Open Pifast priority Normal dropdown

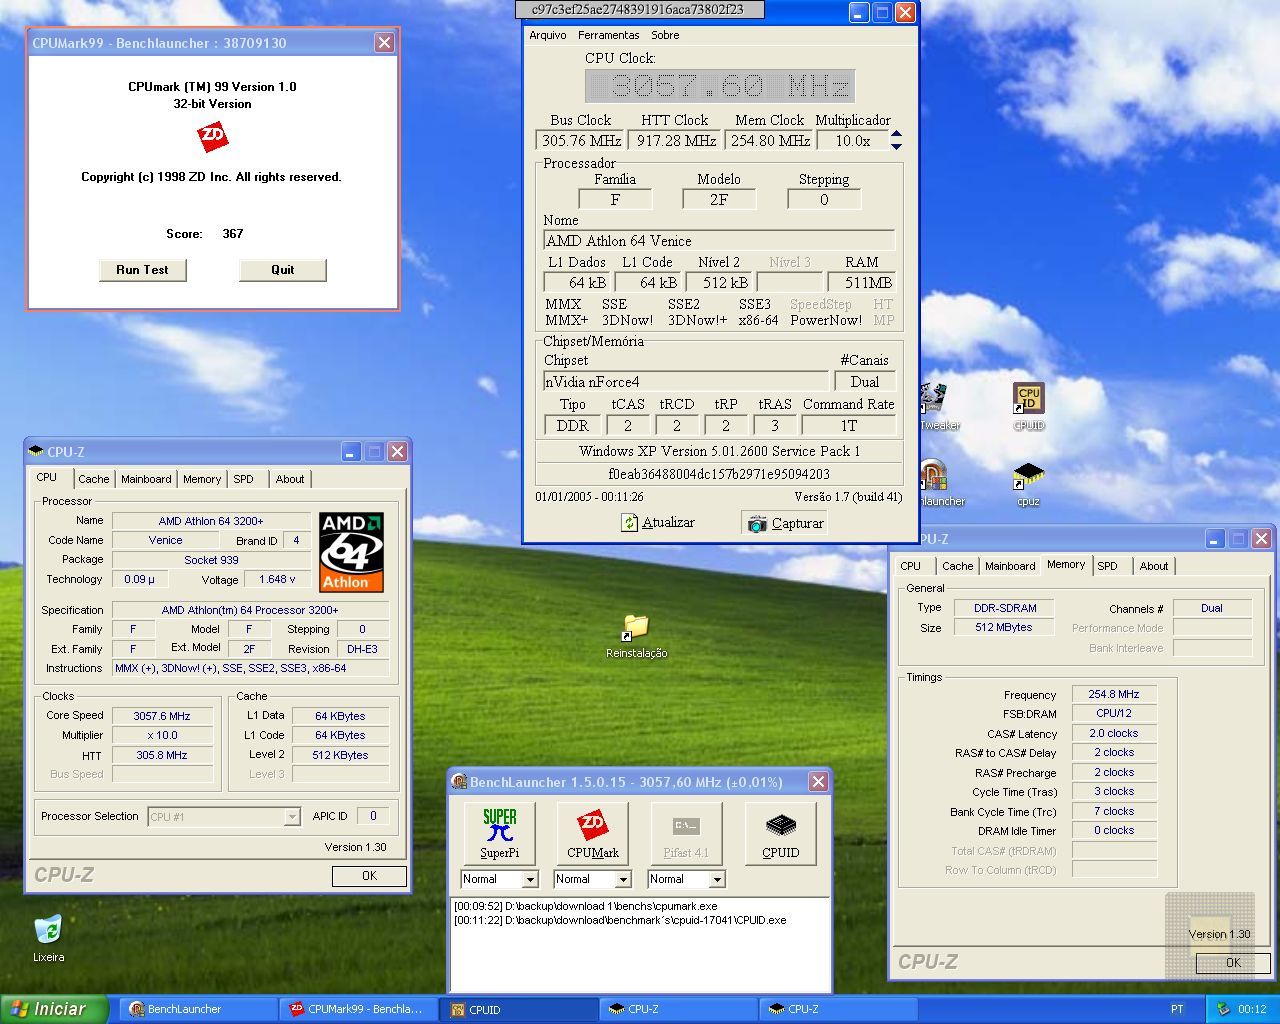click(x=716, y=879)
